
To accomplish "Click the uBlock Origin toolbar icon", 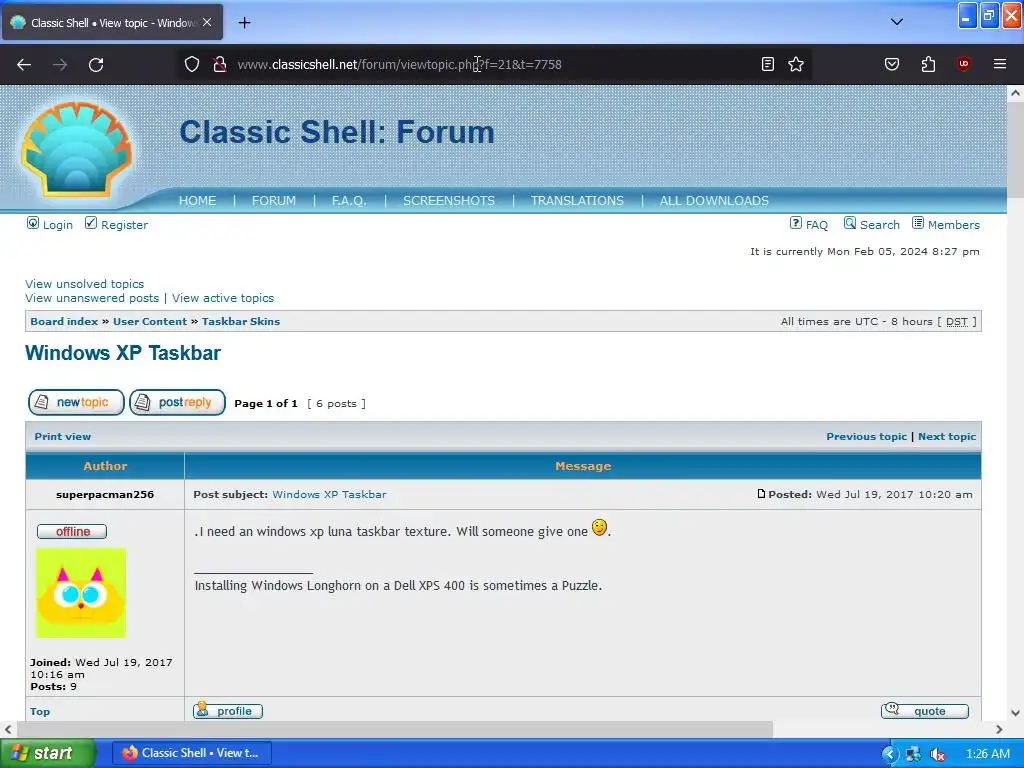I will 963,64.
